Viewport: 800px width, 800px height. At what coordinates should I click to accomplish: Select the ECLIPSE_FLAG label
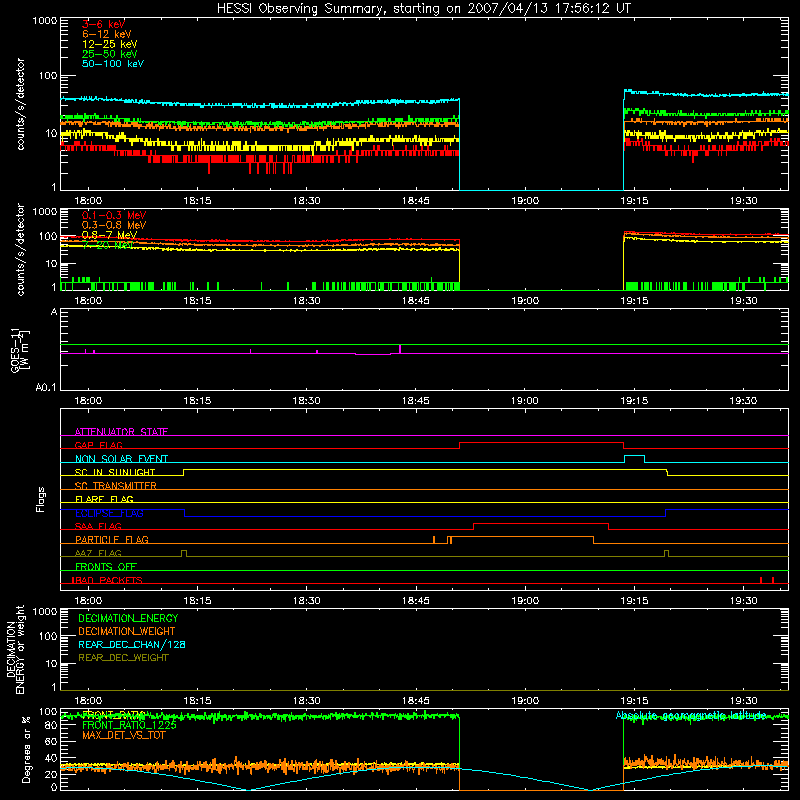[109, 513]
